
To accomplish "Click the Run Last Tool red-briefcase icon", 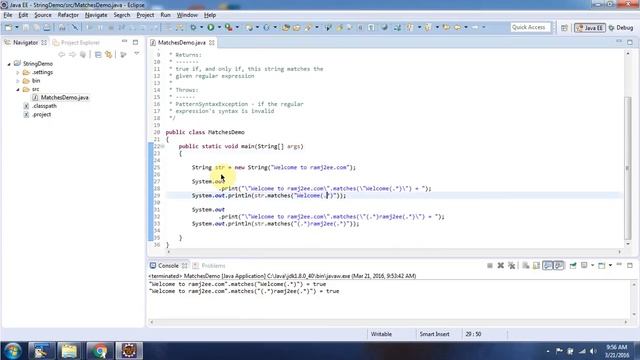I will [229, 27].
